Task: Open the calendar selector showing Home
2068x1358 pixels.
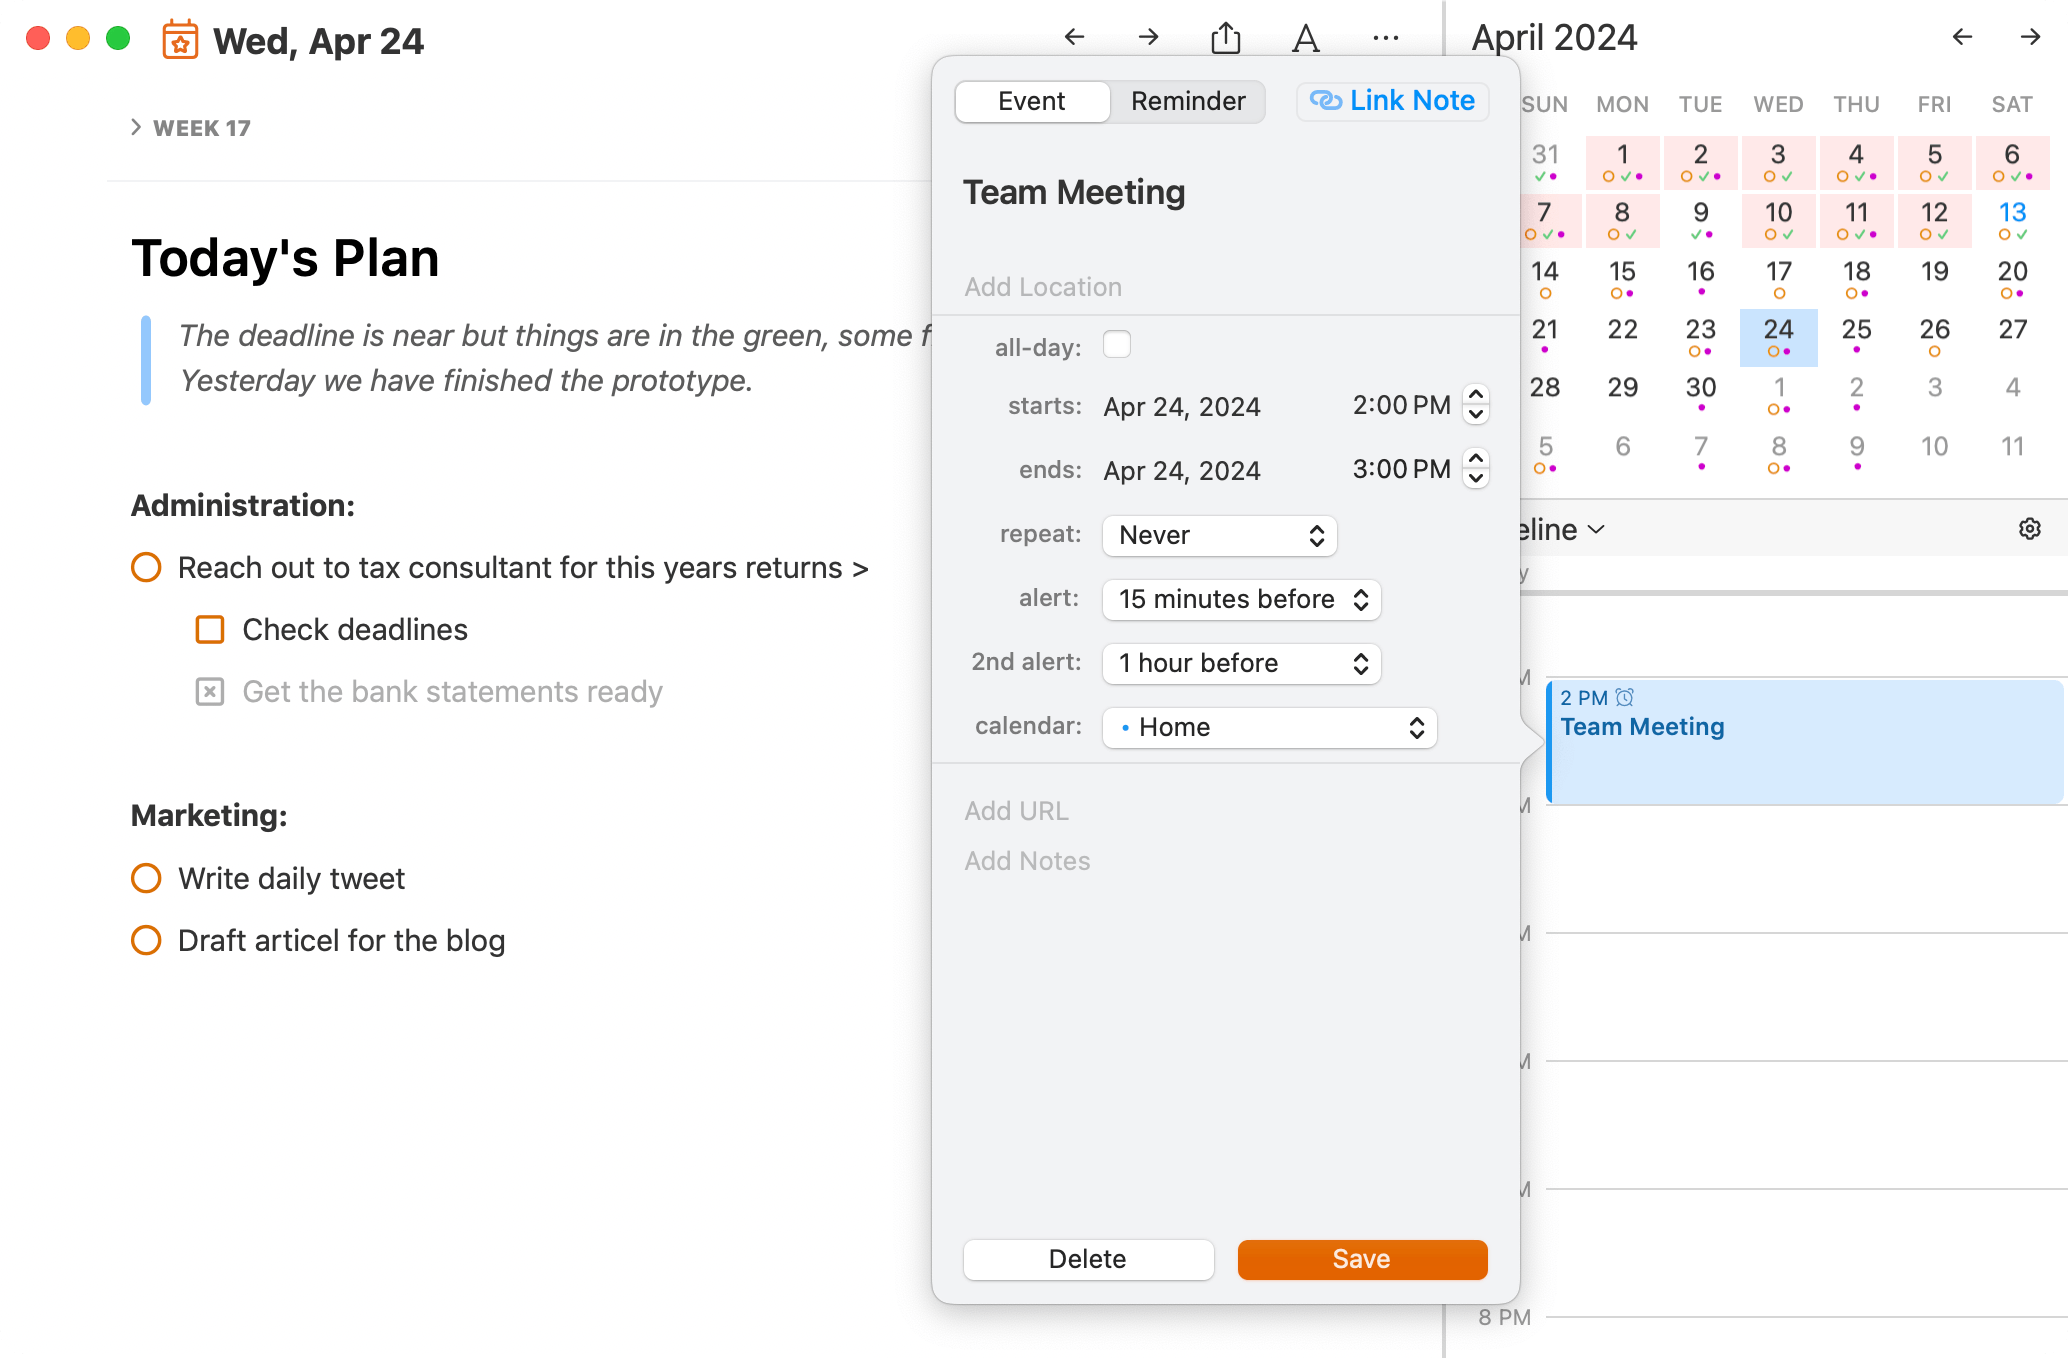Action: [x=1268, y=727]
